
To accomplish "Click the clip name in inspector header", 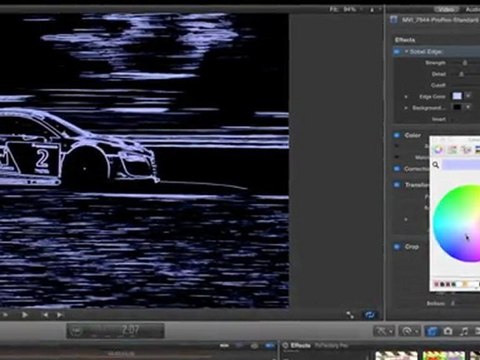I will click(440, 20).
